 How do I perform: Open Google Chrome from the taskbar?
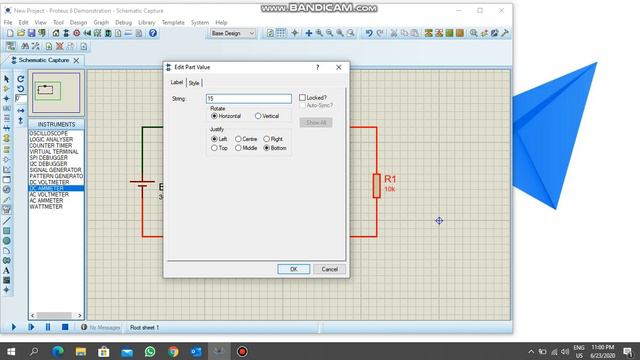click(x=173, y=351)
